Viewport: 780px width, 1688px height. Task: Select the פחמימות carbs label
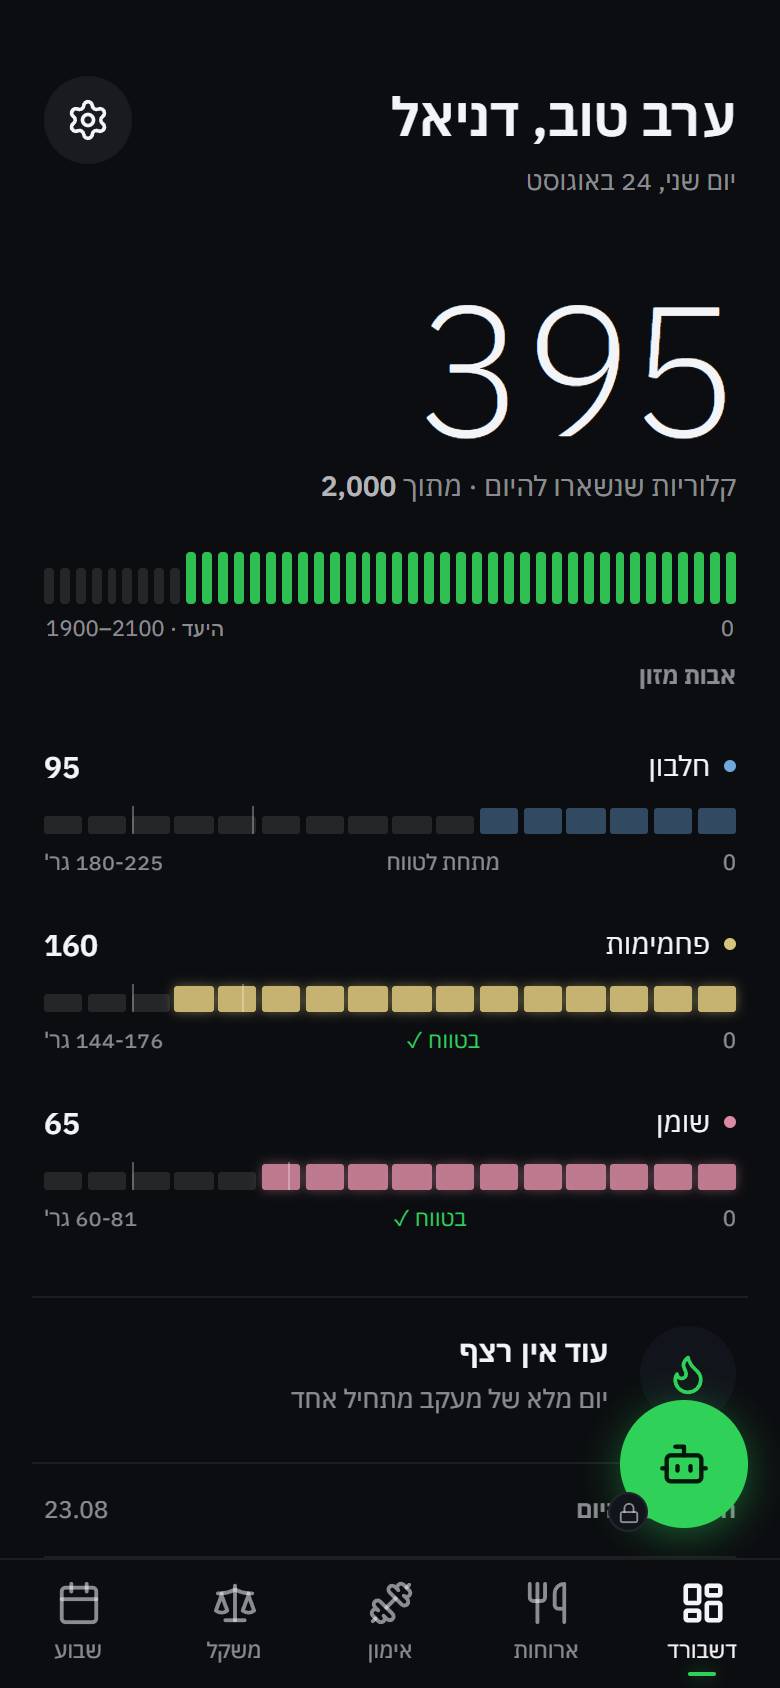[657, 945]
